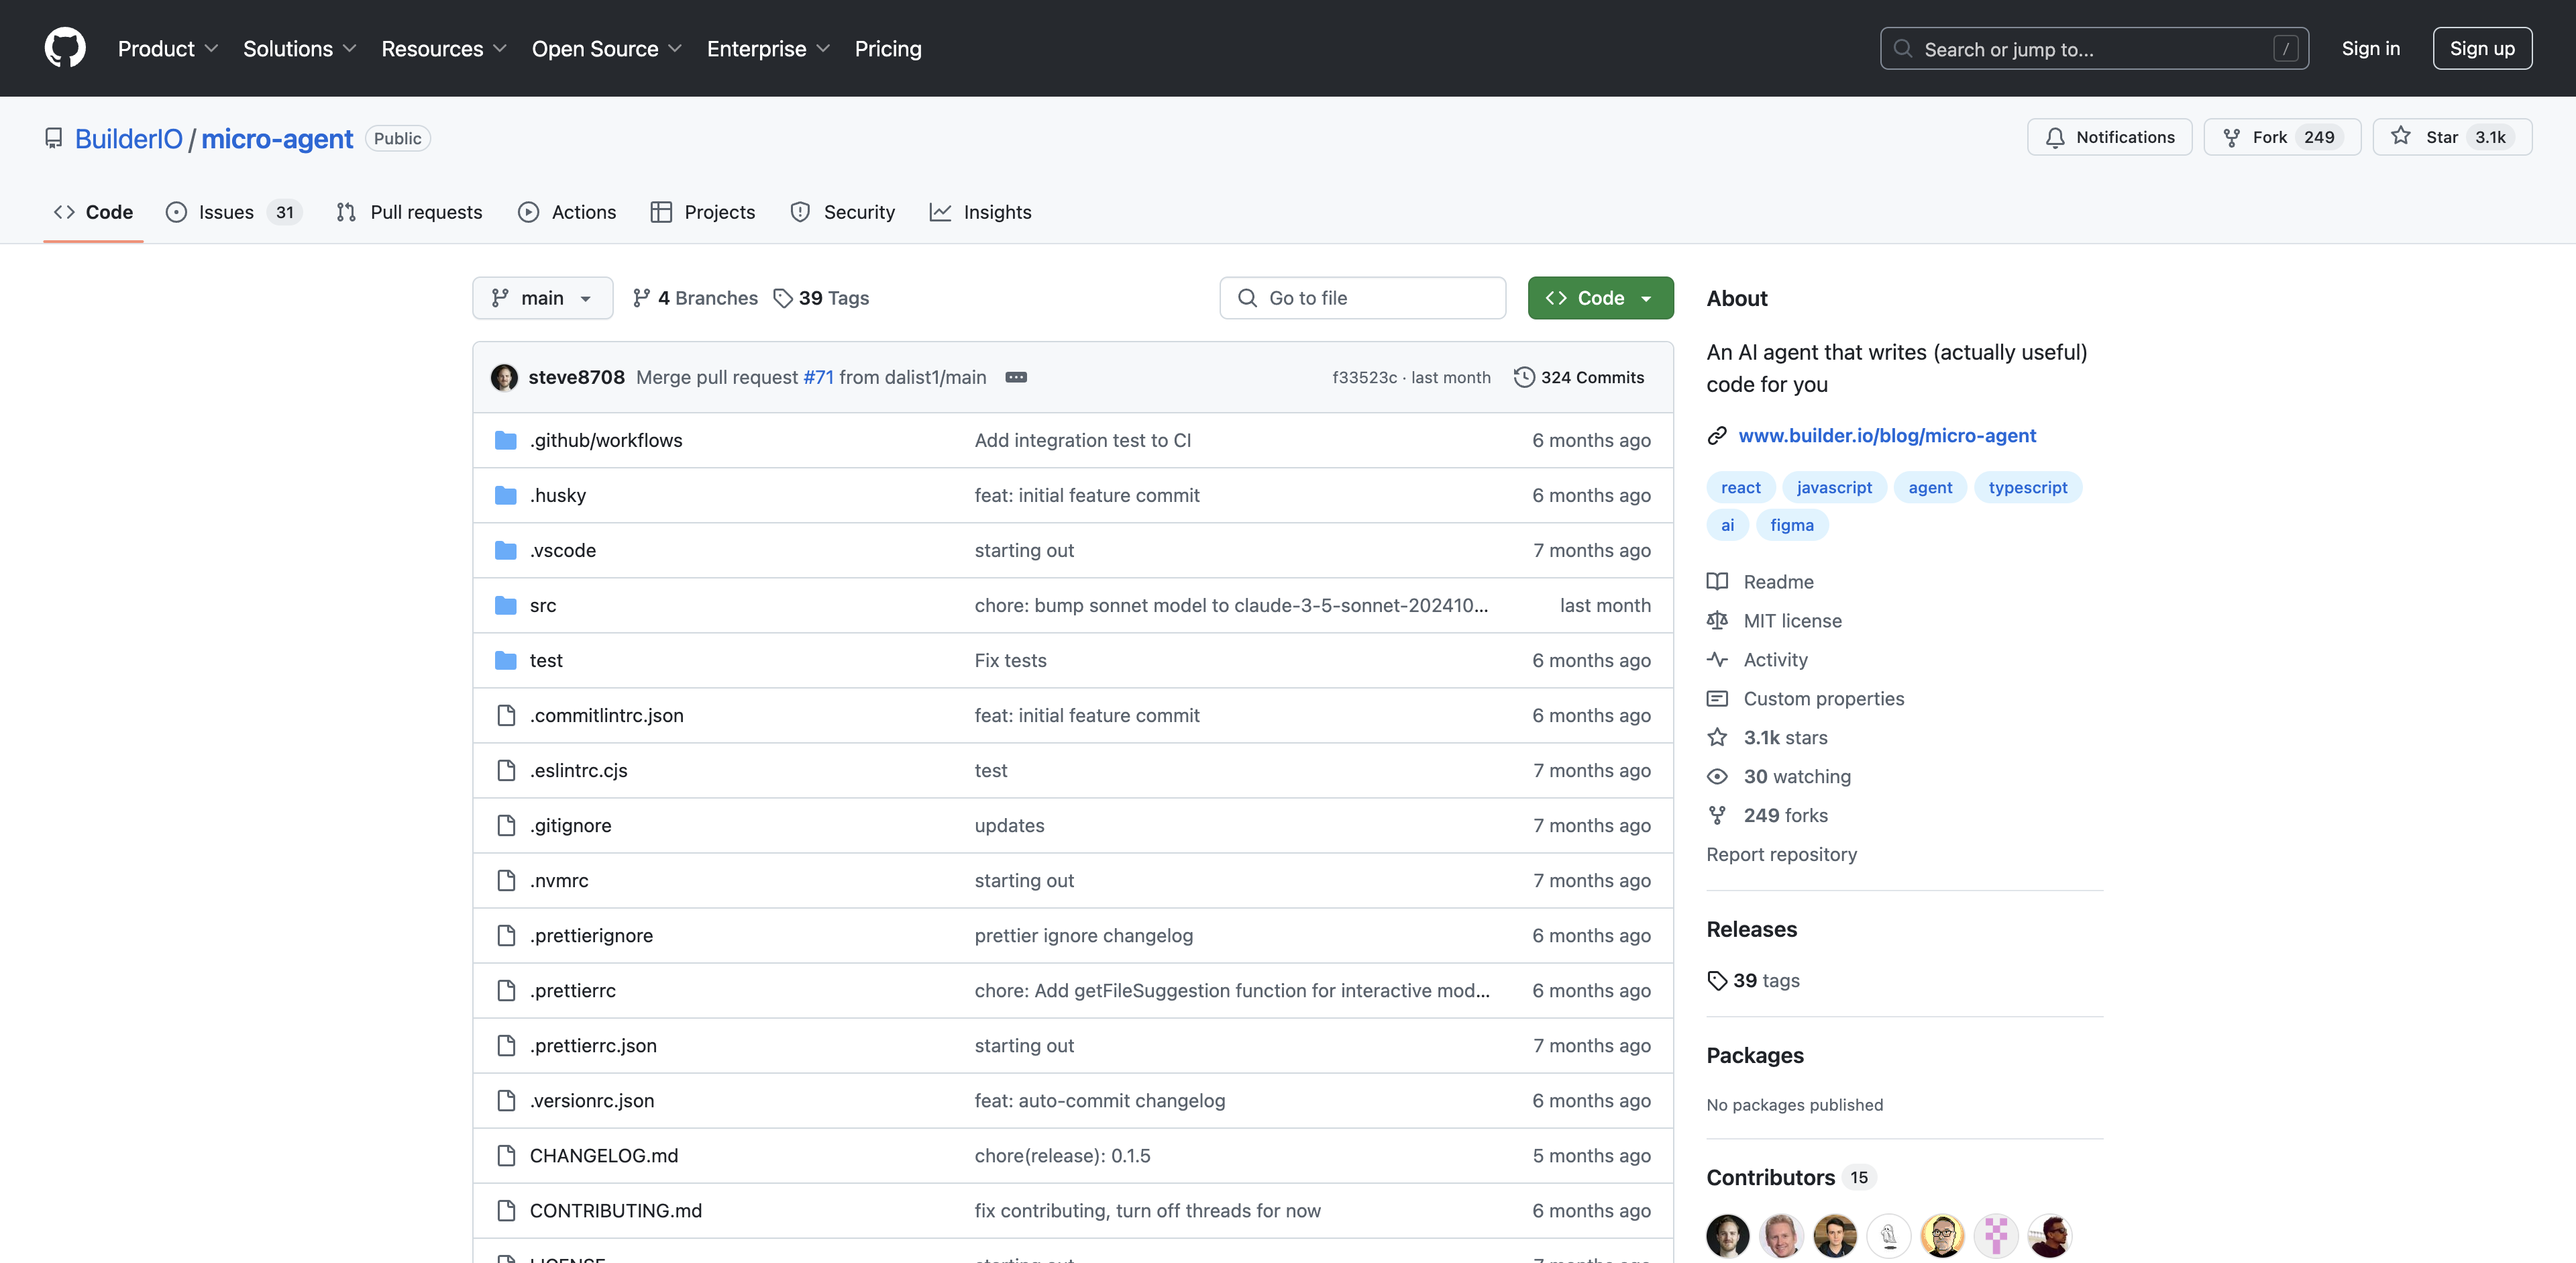
Task: Open the Notifications bell button
Action: (x=2109, y=137)
